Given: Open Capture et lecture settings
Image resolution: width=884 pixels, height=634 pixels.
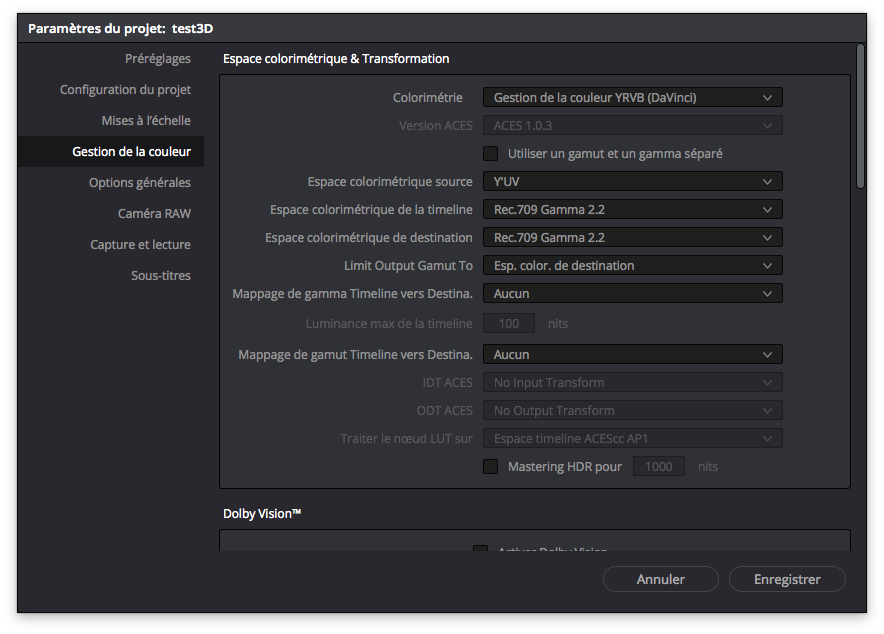Looking at the screenshot, I should [140, 245].
